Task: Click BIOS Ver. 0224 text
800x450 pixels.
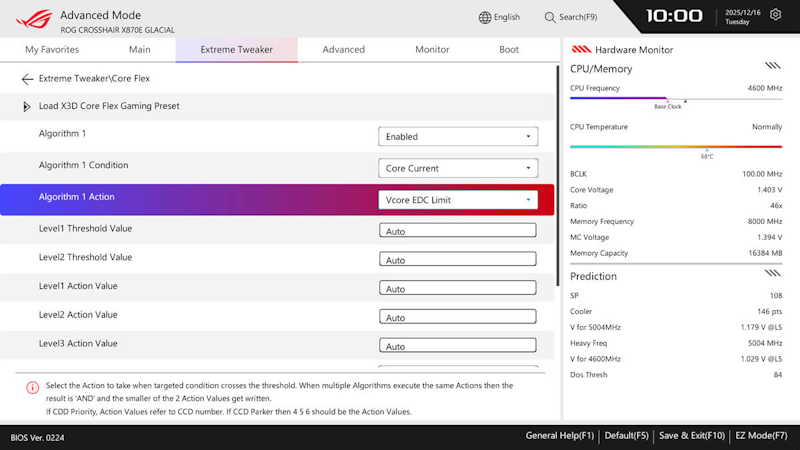Action: 37,438
